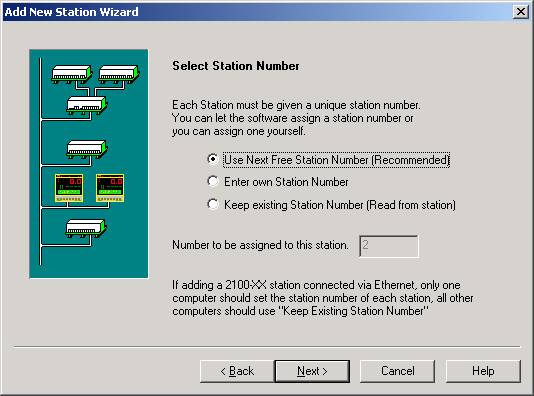Go to Back wizard page

[237, 371]
